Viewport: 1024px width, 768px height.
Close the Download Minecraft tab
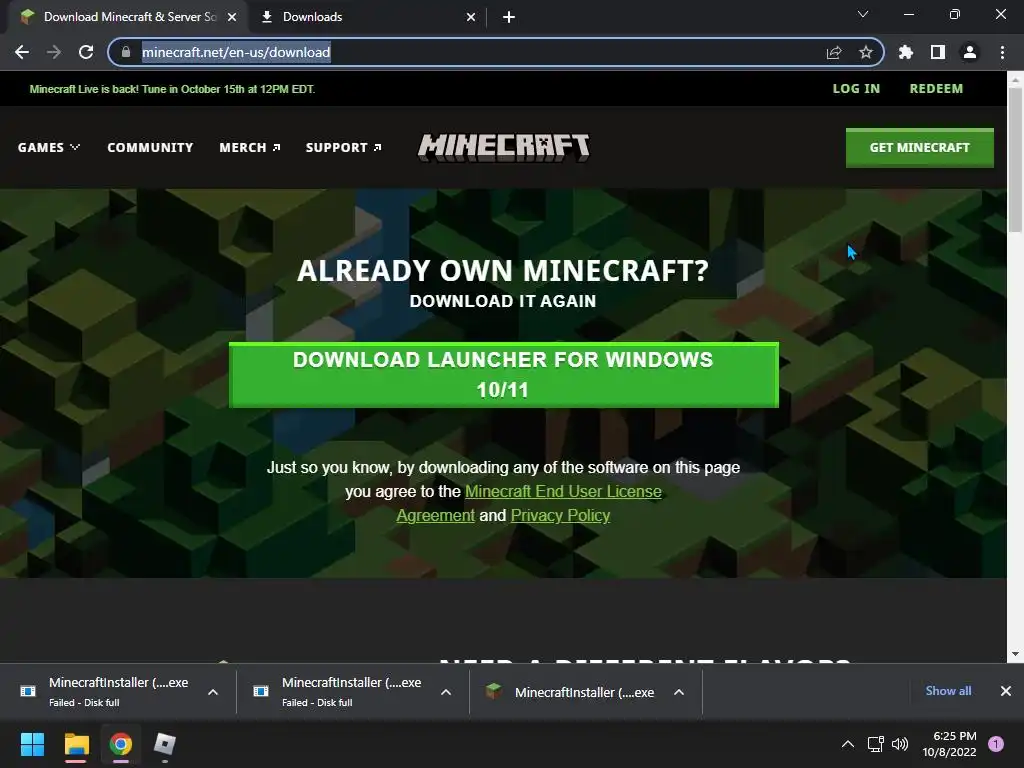pyautogui.click(x=232, y=17)
